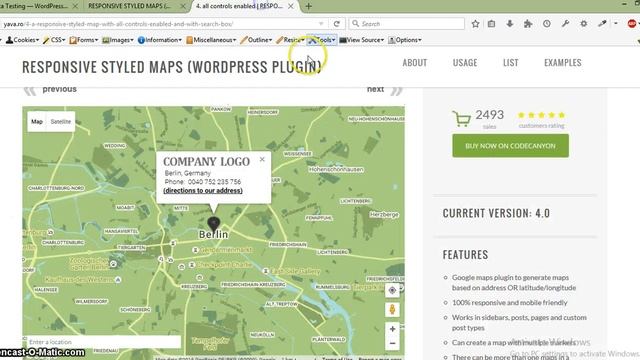This screenshot has width=640, height=360.
Task: Select the eyedropper color picker icon
Action: [602, 24]
